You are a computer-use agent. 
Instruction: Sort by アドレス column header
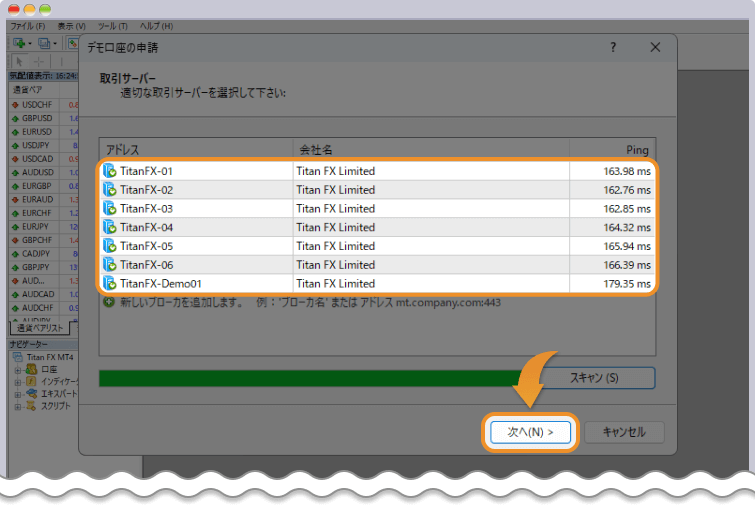pyautogui.click(x=196, y=149)
